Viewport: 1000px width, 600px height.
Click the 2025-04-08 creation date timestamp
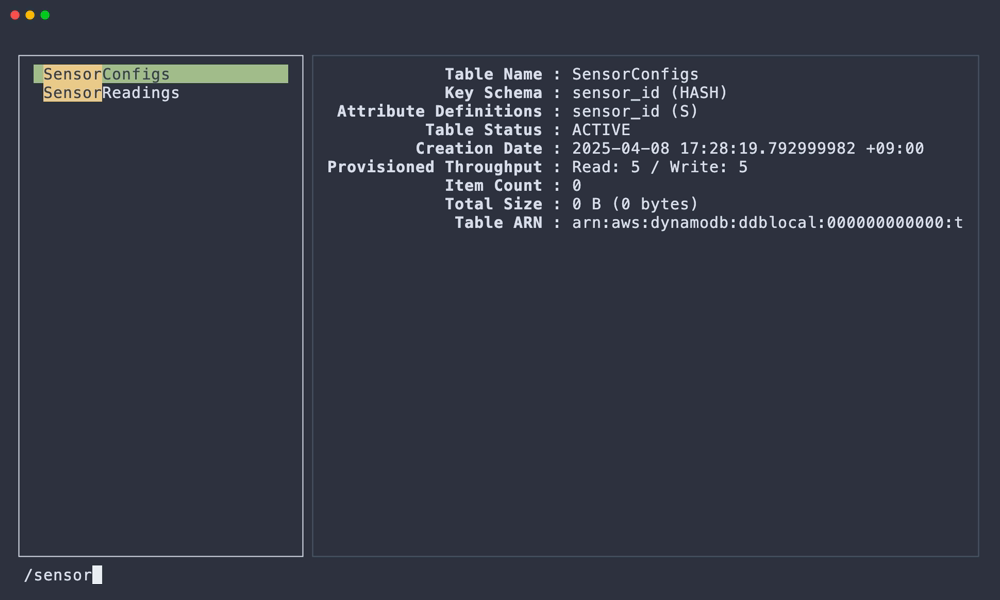(x=747, y=149)
